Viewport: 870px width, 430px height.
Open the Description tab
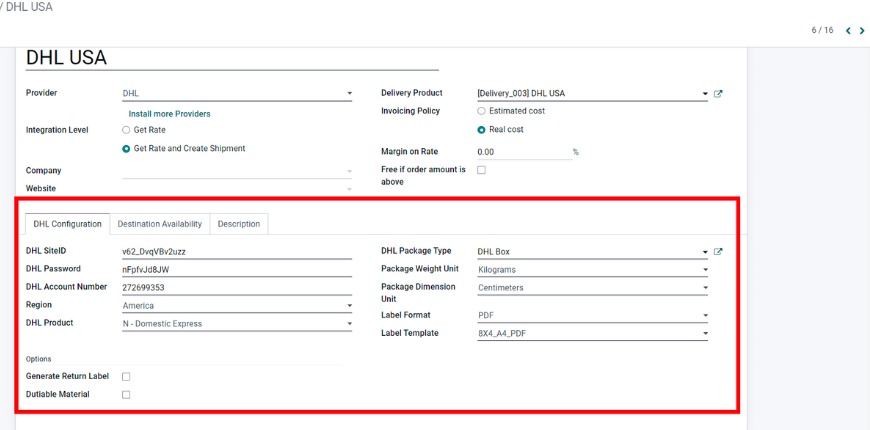(x=239, y=224)
